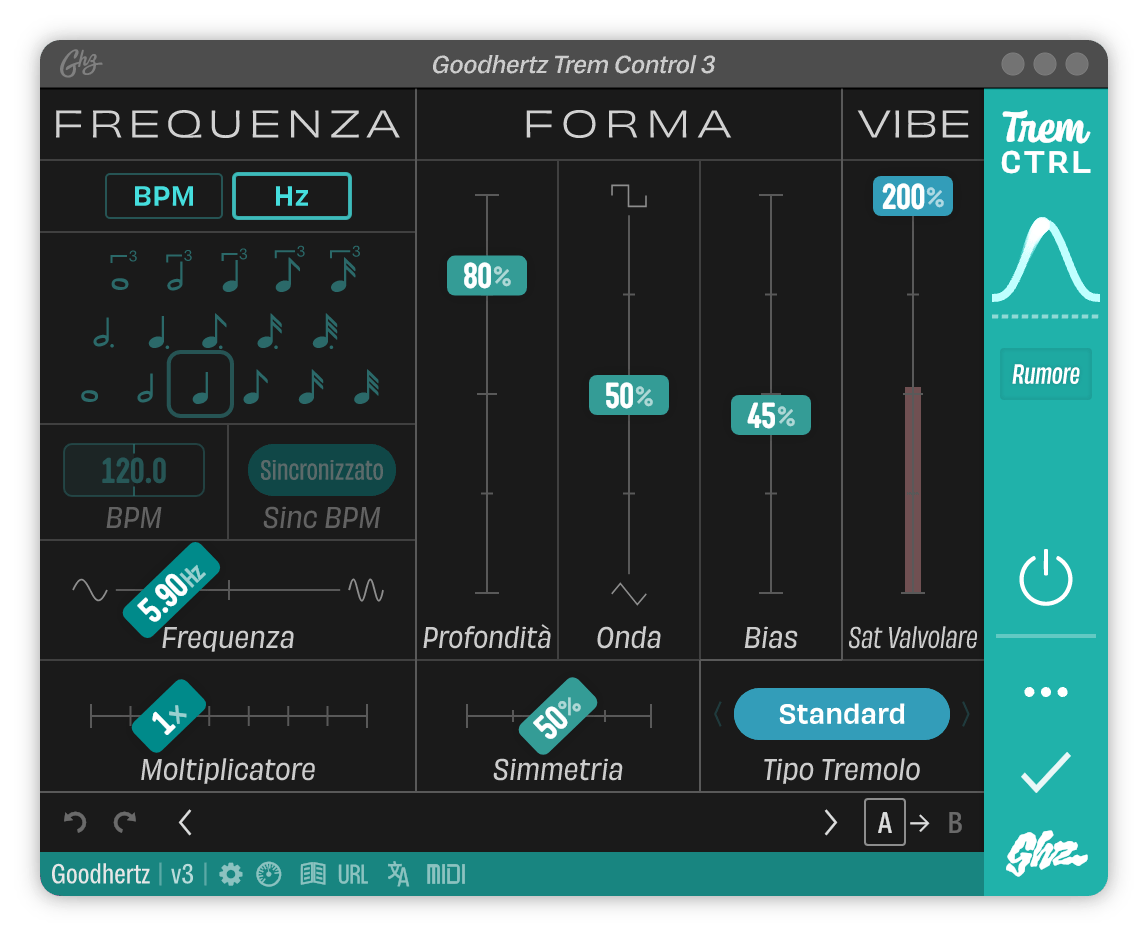The height and width of the screenshot is (936, 1148).
Task: Click the Trem CTRL sidebar logo
Action: (x=1046, y=142)
